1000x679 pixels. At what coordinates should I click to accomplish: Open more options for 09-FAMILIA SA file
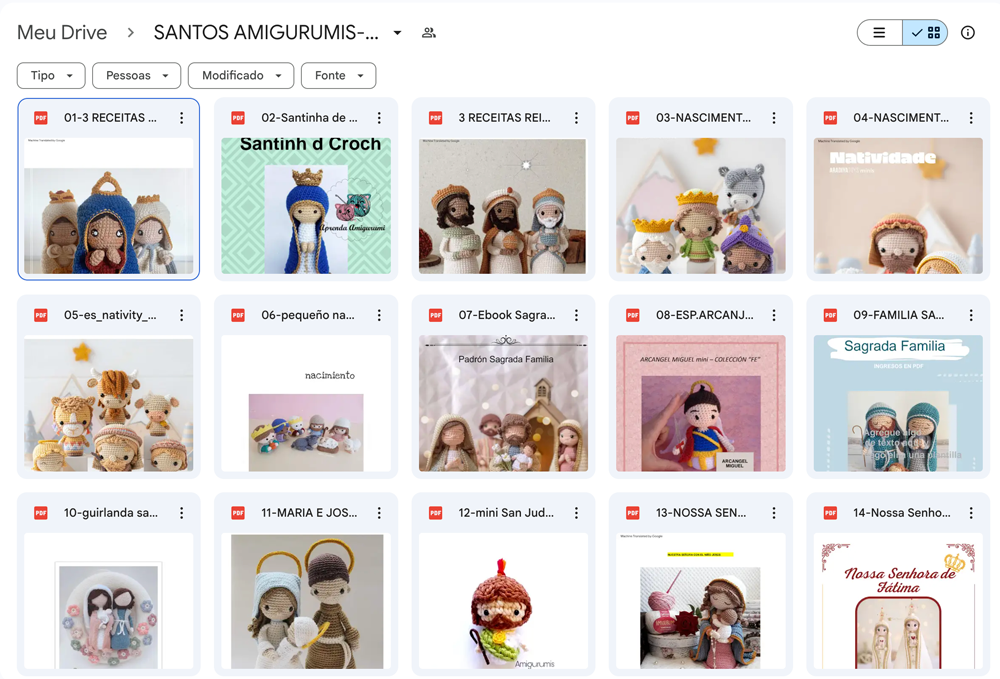(971, 315)
